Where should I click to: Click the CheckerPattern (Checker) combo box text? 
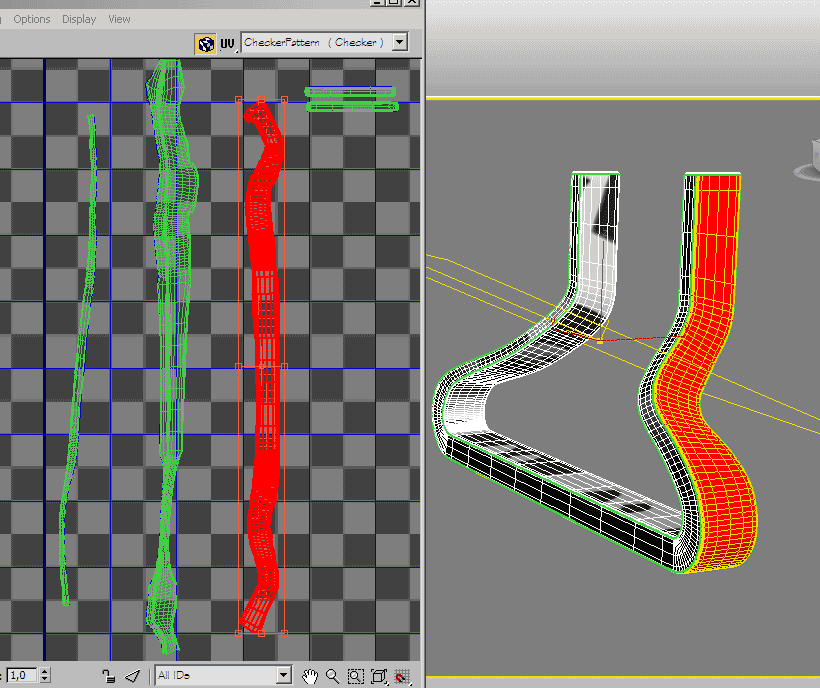click(315, 43)
